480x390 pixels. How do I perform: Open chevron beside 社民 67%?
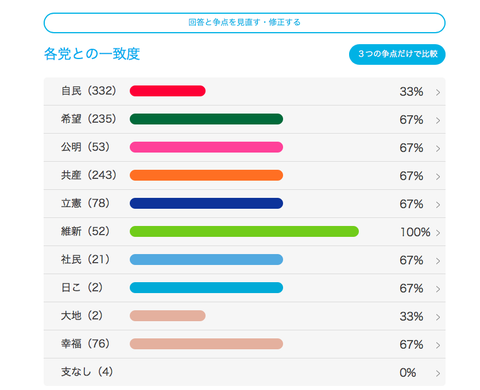tap(438, 261)
